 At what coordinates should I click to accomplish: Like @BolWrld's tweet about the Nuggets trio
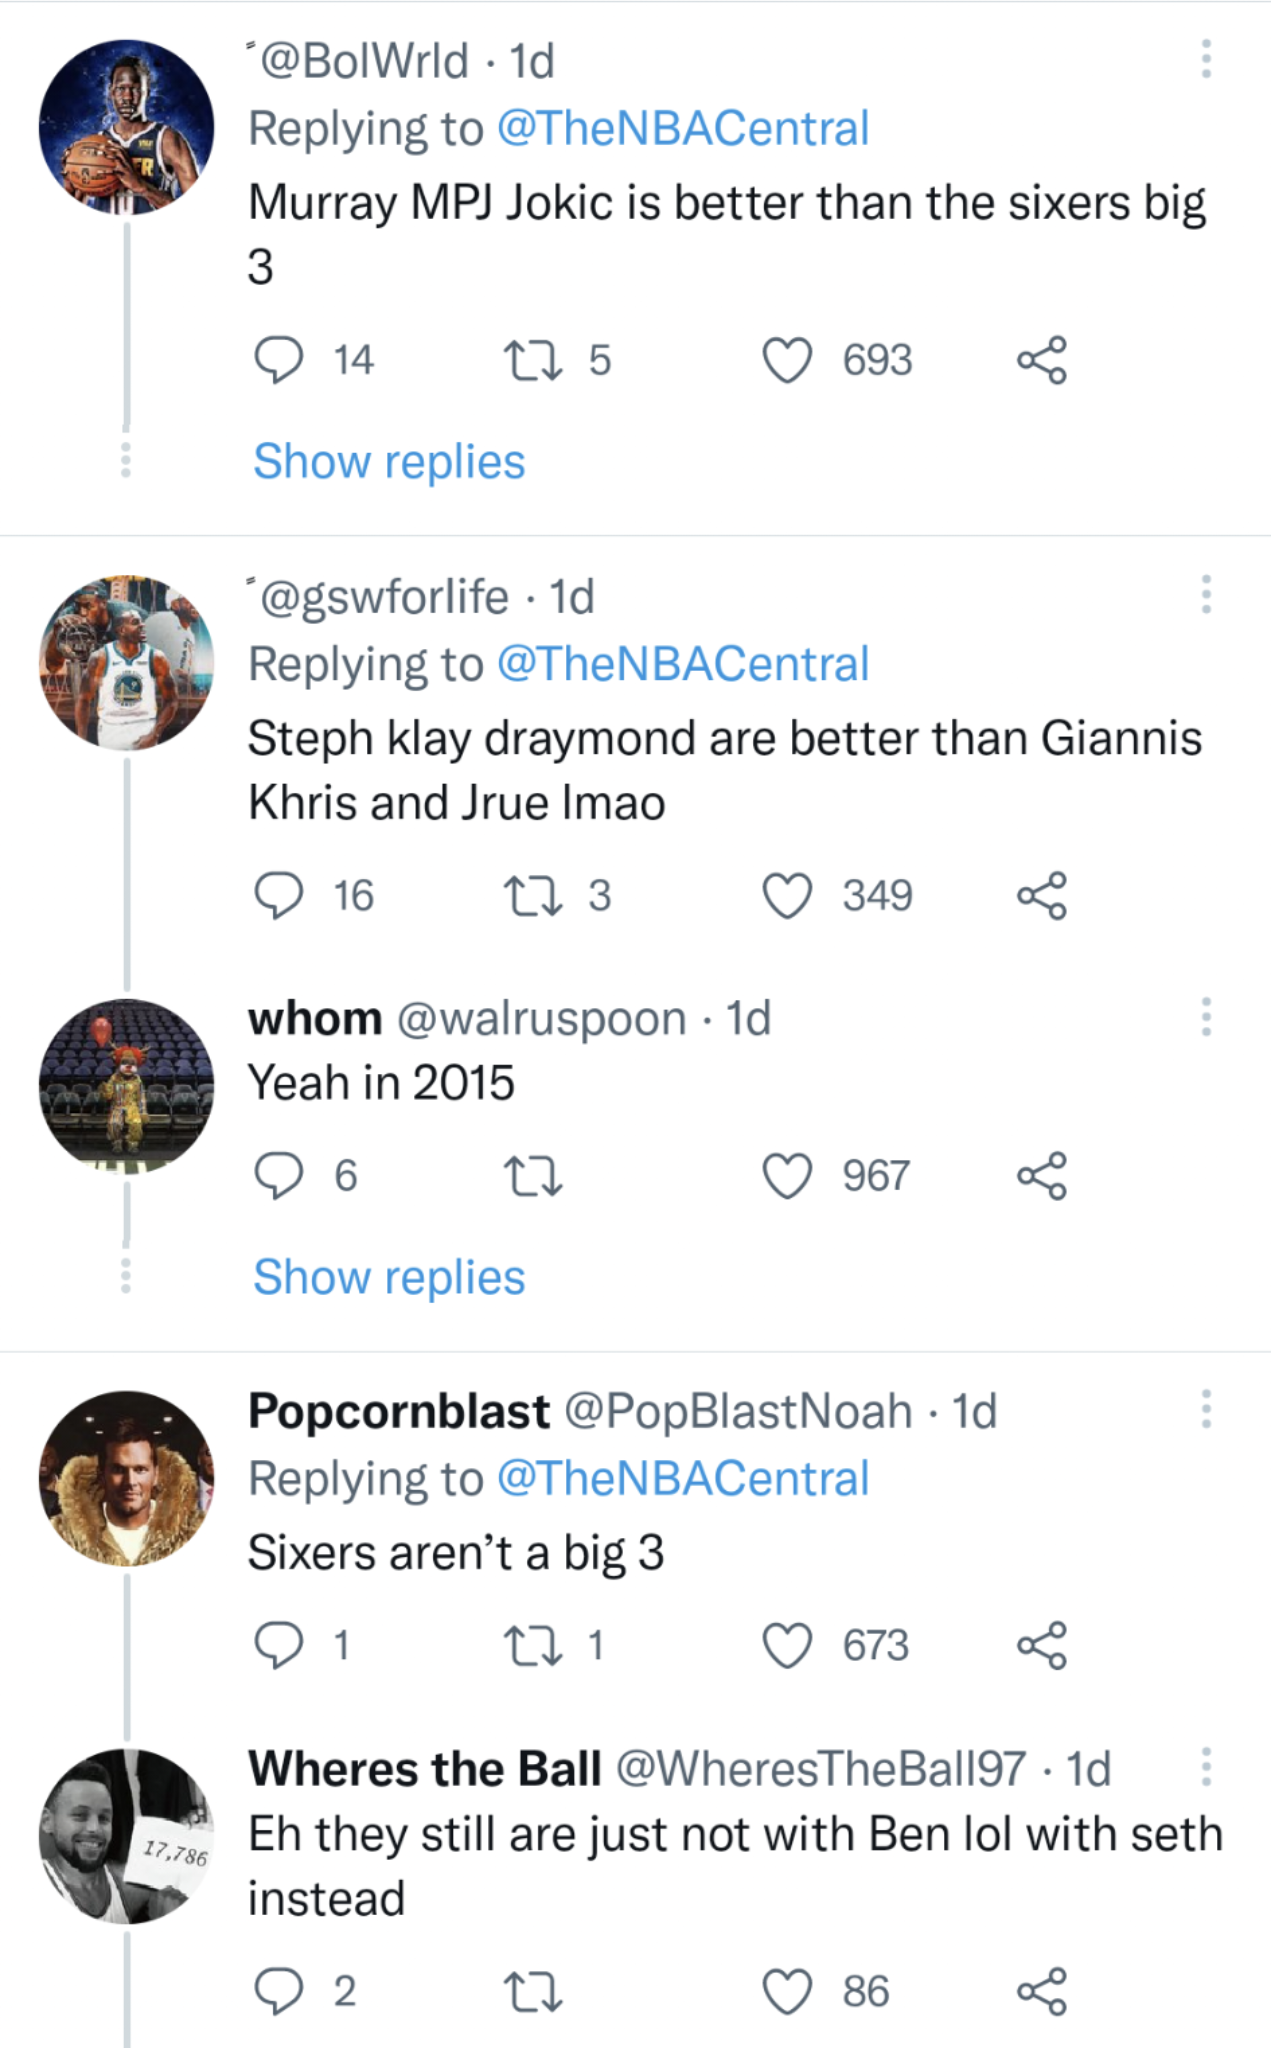point(787,362)
